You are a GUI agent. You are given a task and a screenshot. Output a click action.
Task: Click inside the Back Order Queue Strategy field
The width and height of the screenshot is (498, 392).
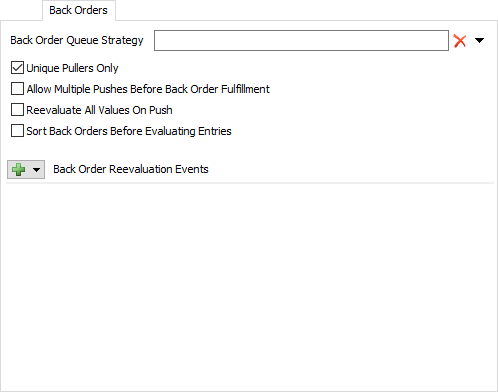[x=301, y=41]
